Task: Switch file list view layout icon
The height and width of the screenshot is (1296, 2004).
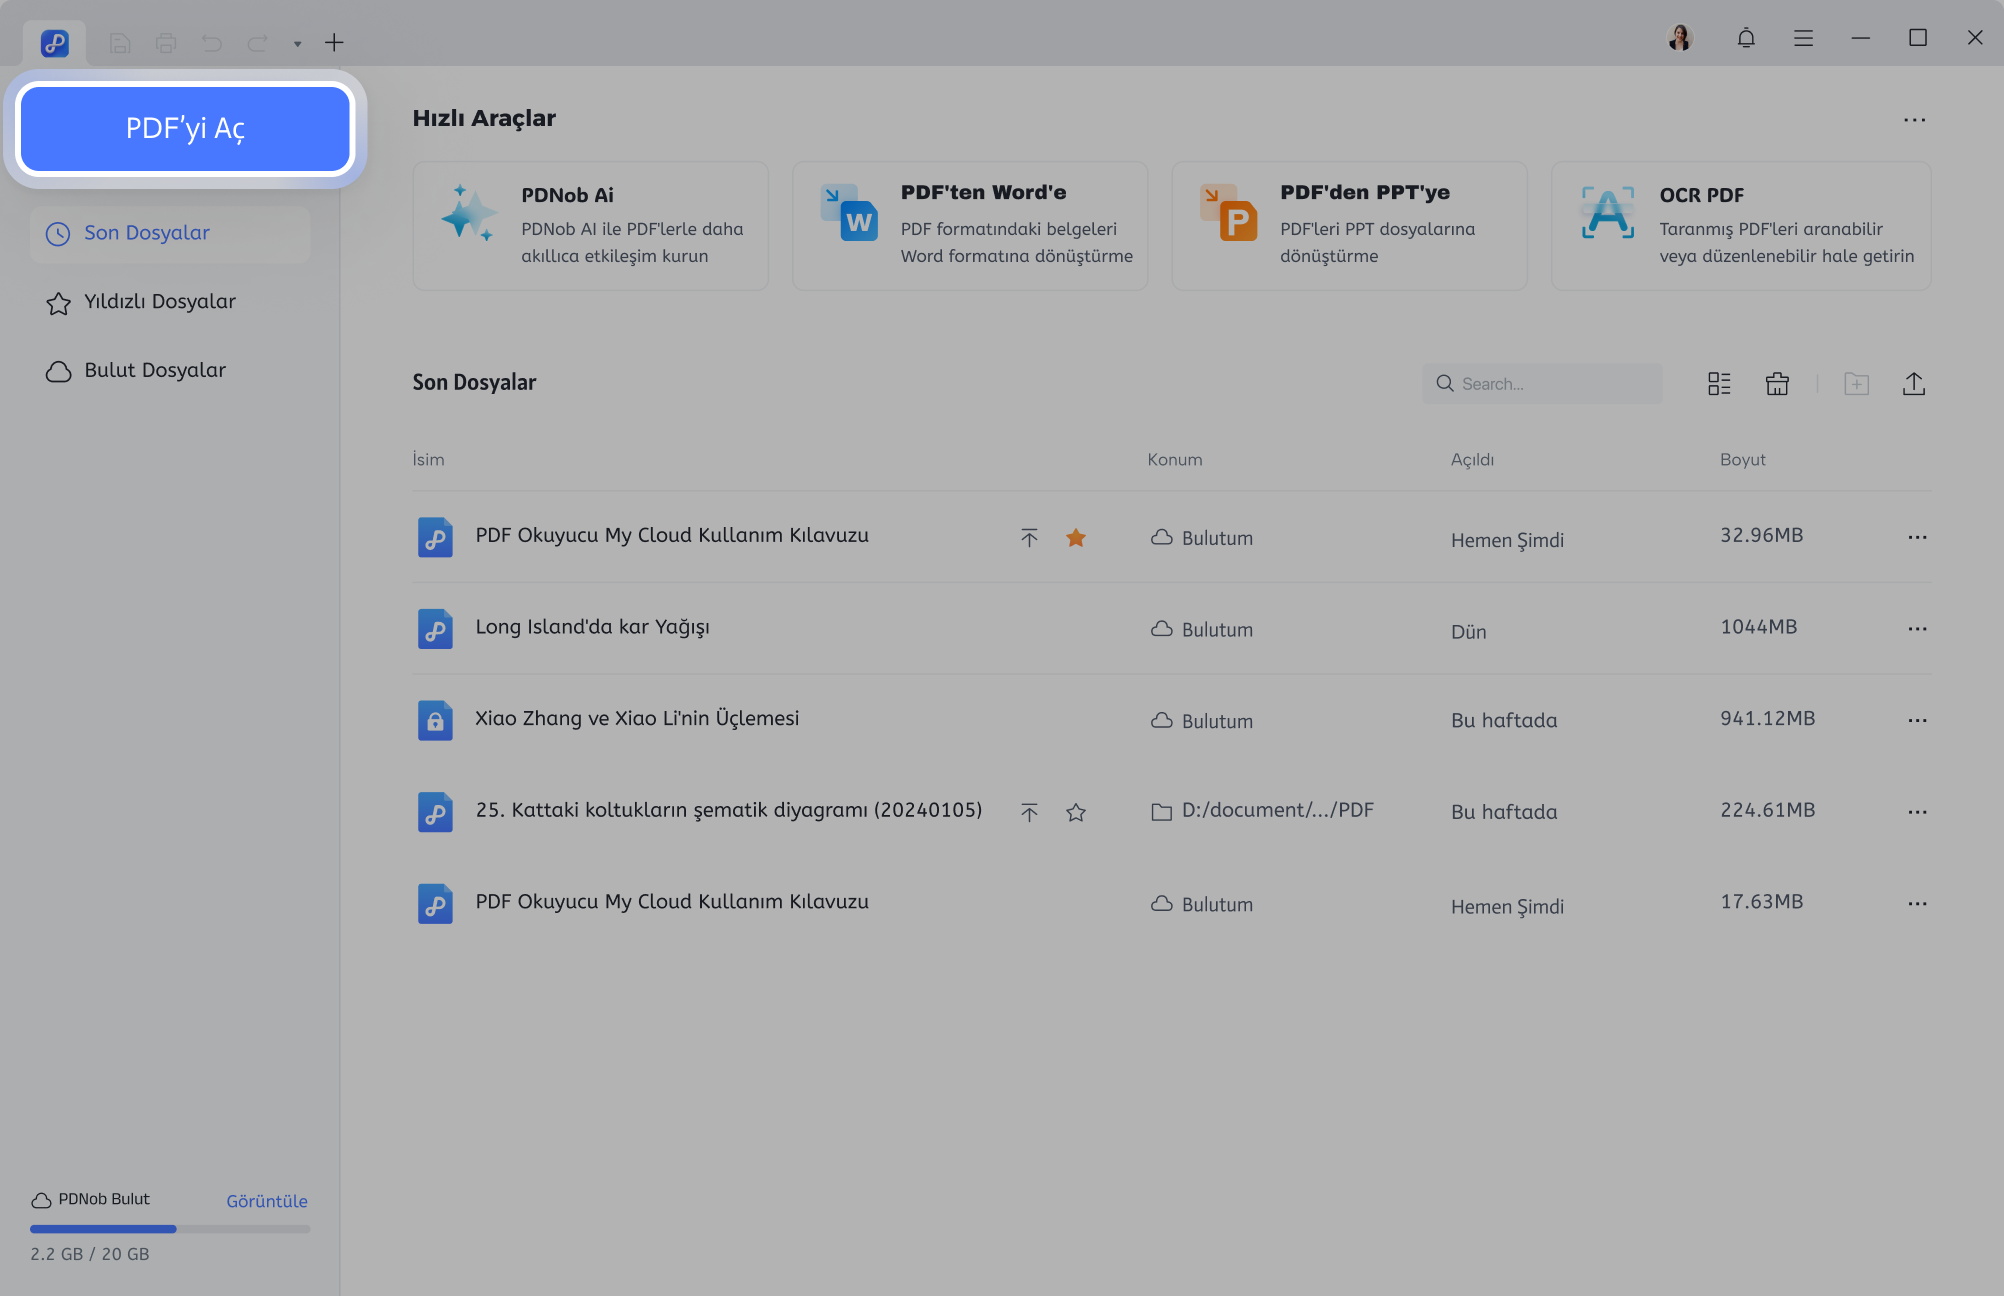Action: pyautogui.click(x=1719, y=384)
